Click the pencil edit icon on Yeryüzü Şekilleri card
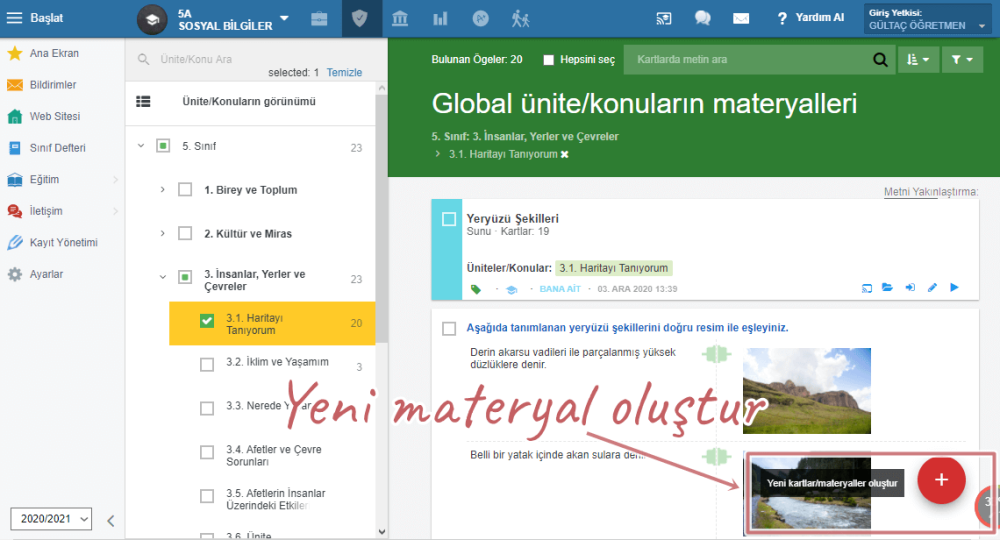The height and width of the screenshot is (540, 1000). tap(932, 288)
